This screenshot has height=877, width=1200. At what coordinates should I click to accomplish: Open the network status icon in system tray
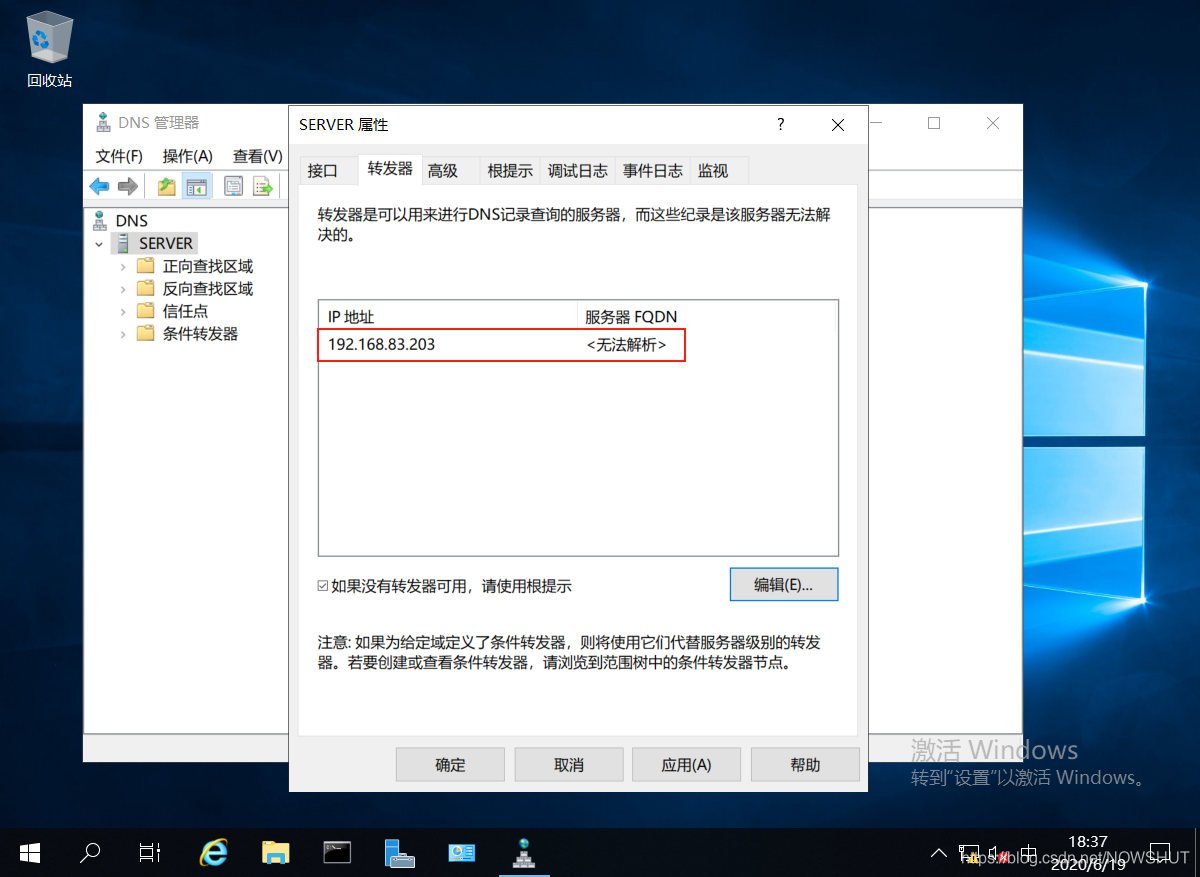coord(969,853)
